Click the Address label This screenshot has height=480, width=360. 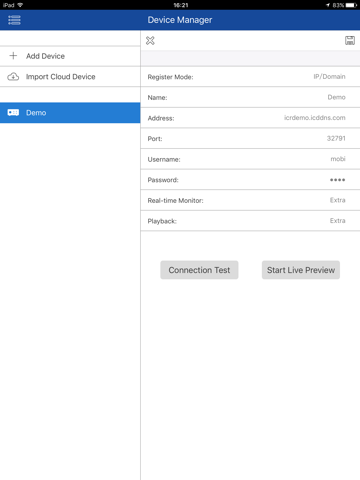161,118
